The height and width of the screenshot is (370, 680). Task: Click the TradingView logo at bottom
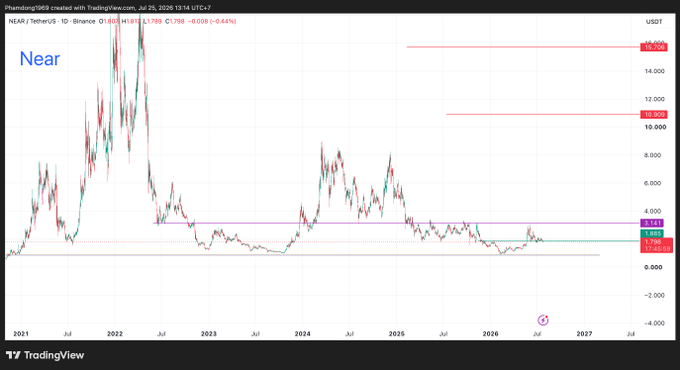coord(45,355)
